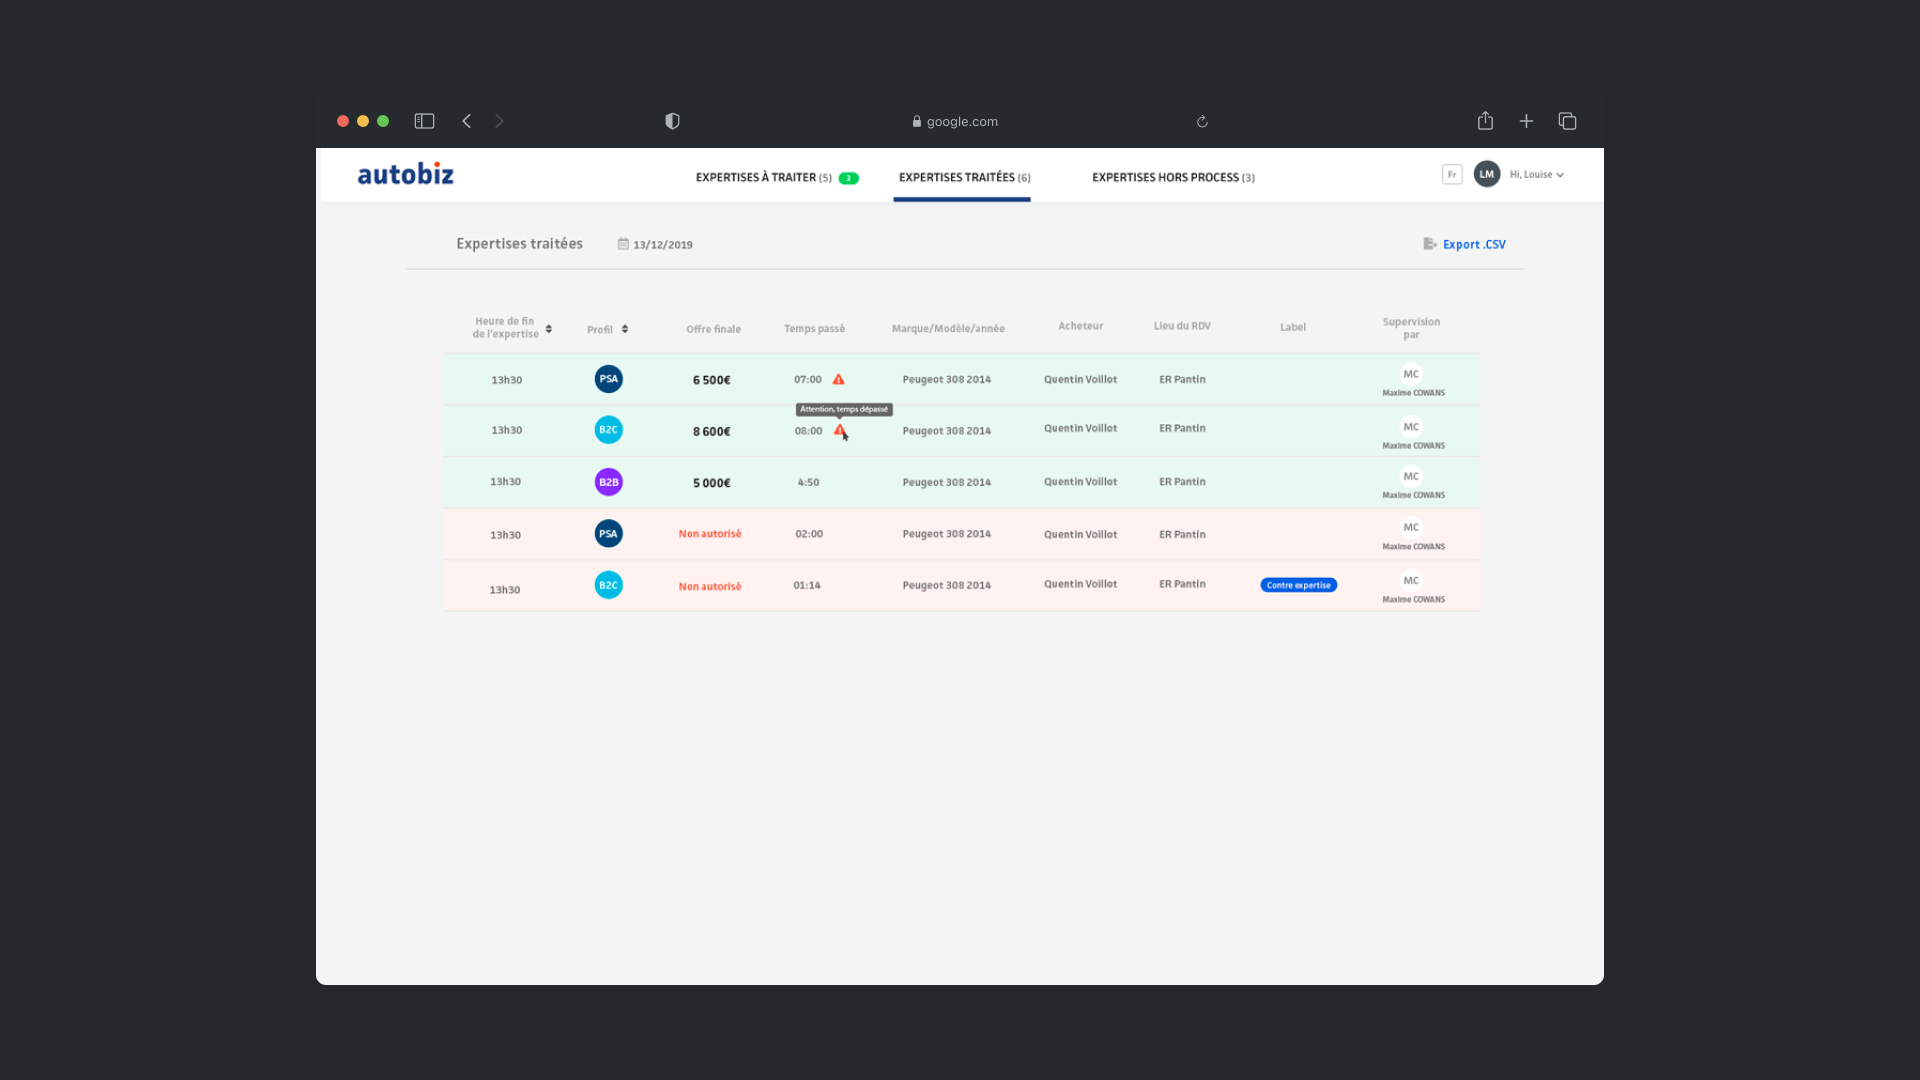This screenshot has height=1080, width=1920.
Task: Click the Contre expertise label badge
Action: click(1298, 585)
